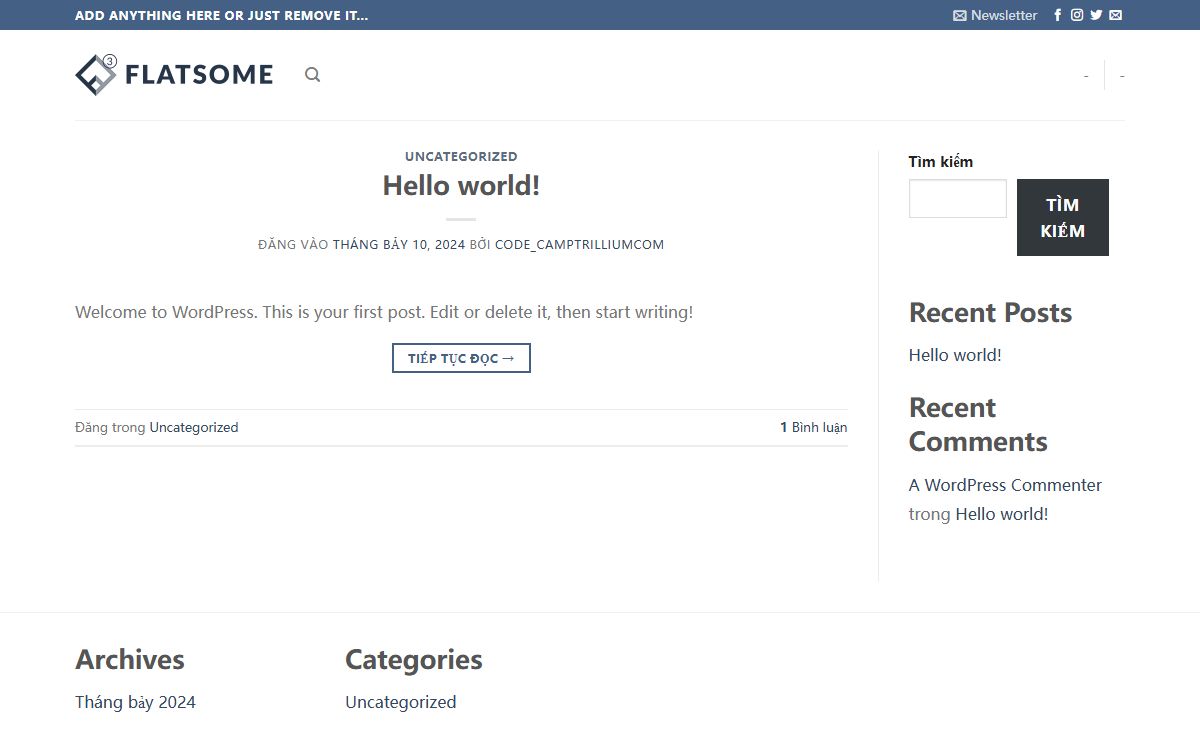Focus the sidebar "Tìm kiếm" text field
Viewport: 1200px width, 740px height.
[x=957, y=199]
